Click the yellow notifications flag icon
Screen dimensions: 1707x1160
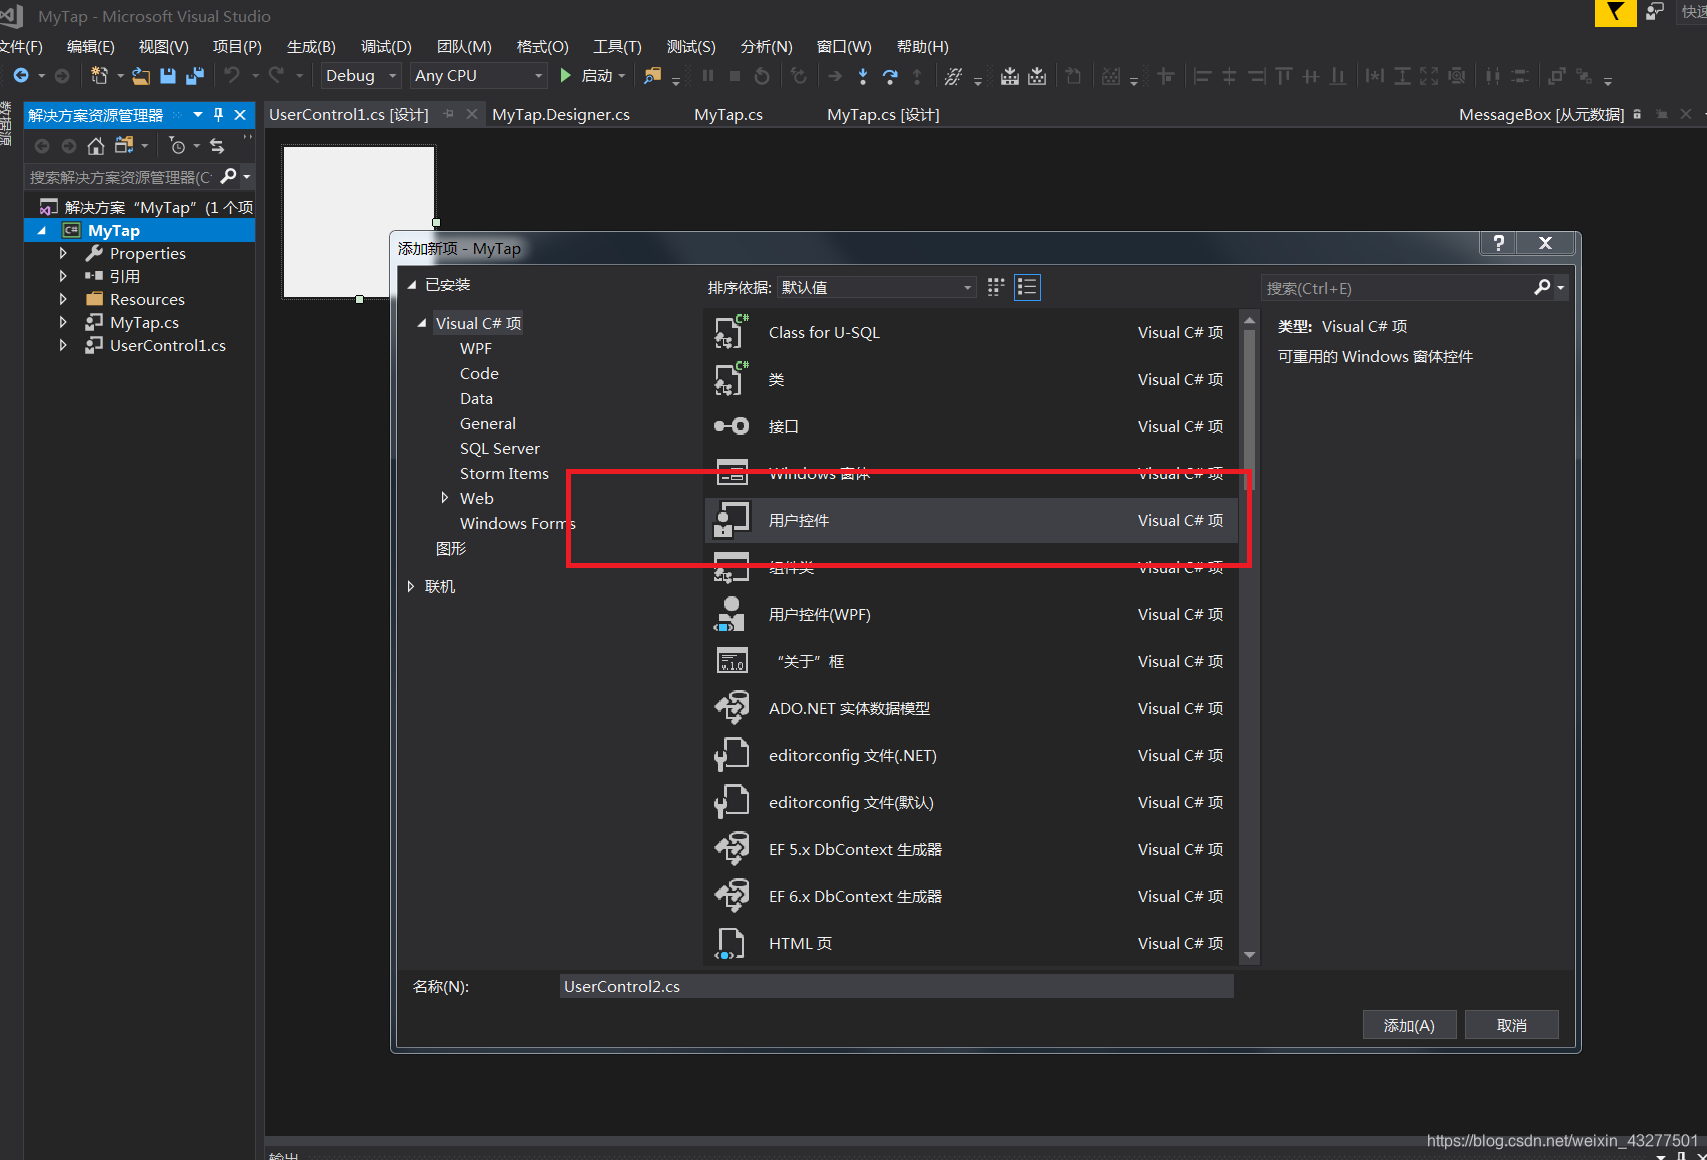point(1615,12)
